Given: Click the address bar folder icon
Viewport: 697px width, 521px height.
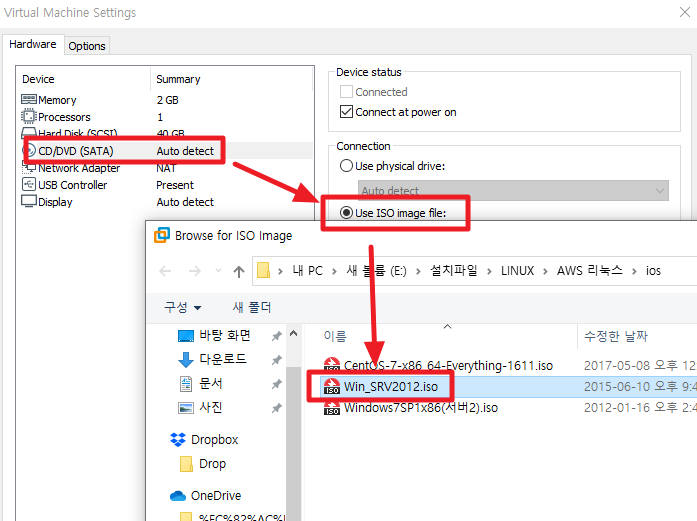Looking at the screenshot, I should 264,270.
